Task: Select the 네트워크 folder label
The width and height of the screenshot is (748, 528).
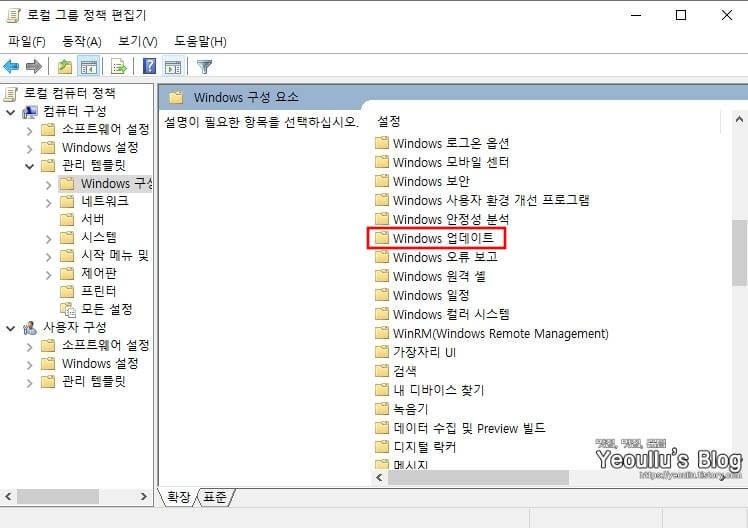Action: [x=104, y=201]
